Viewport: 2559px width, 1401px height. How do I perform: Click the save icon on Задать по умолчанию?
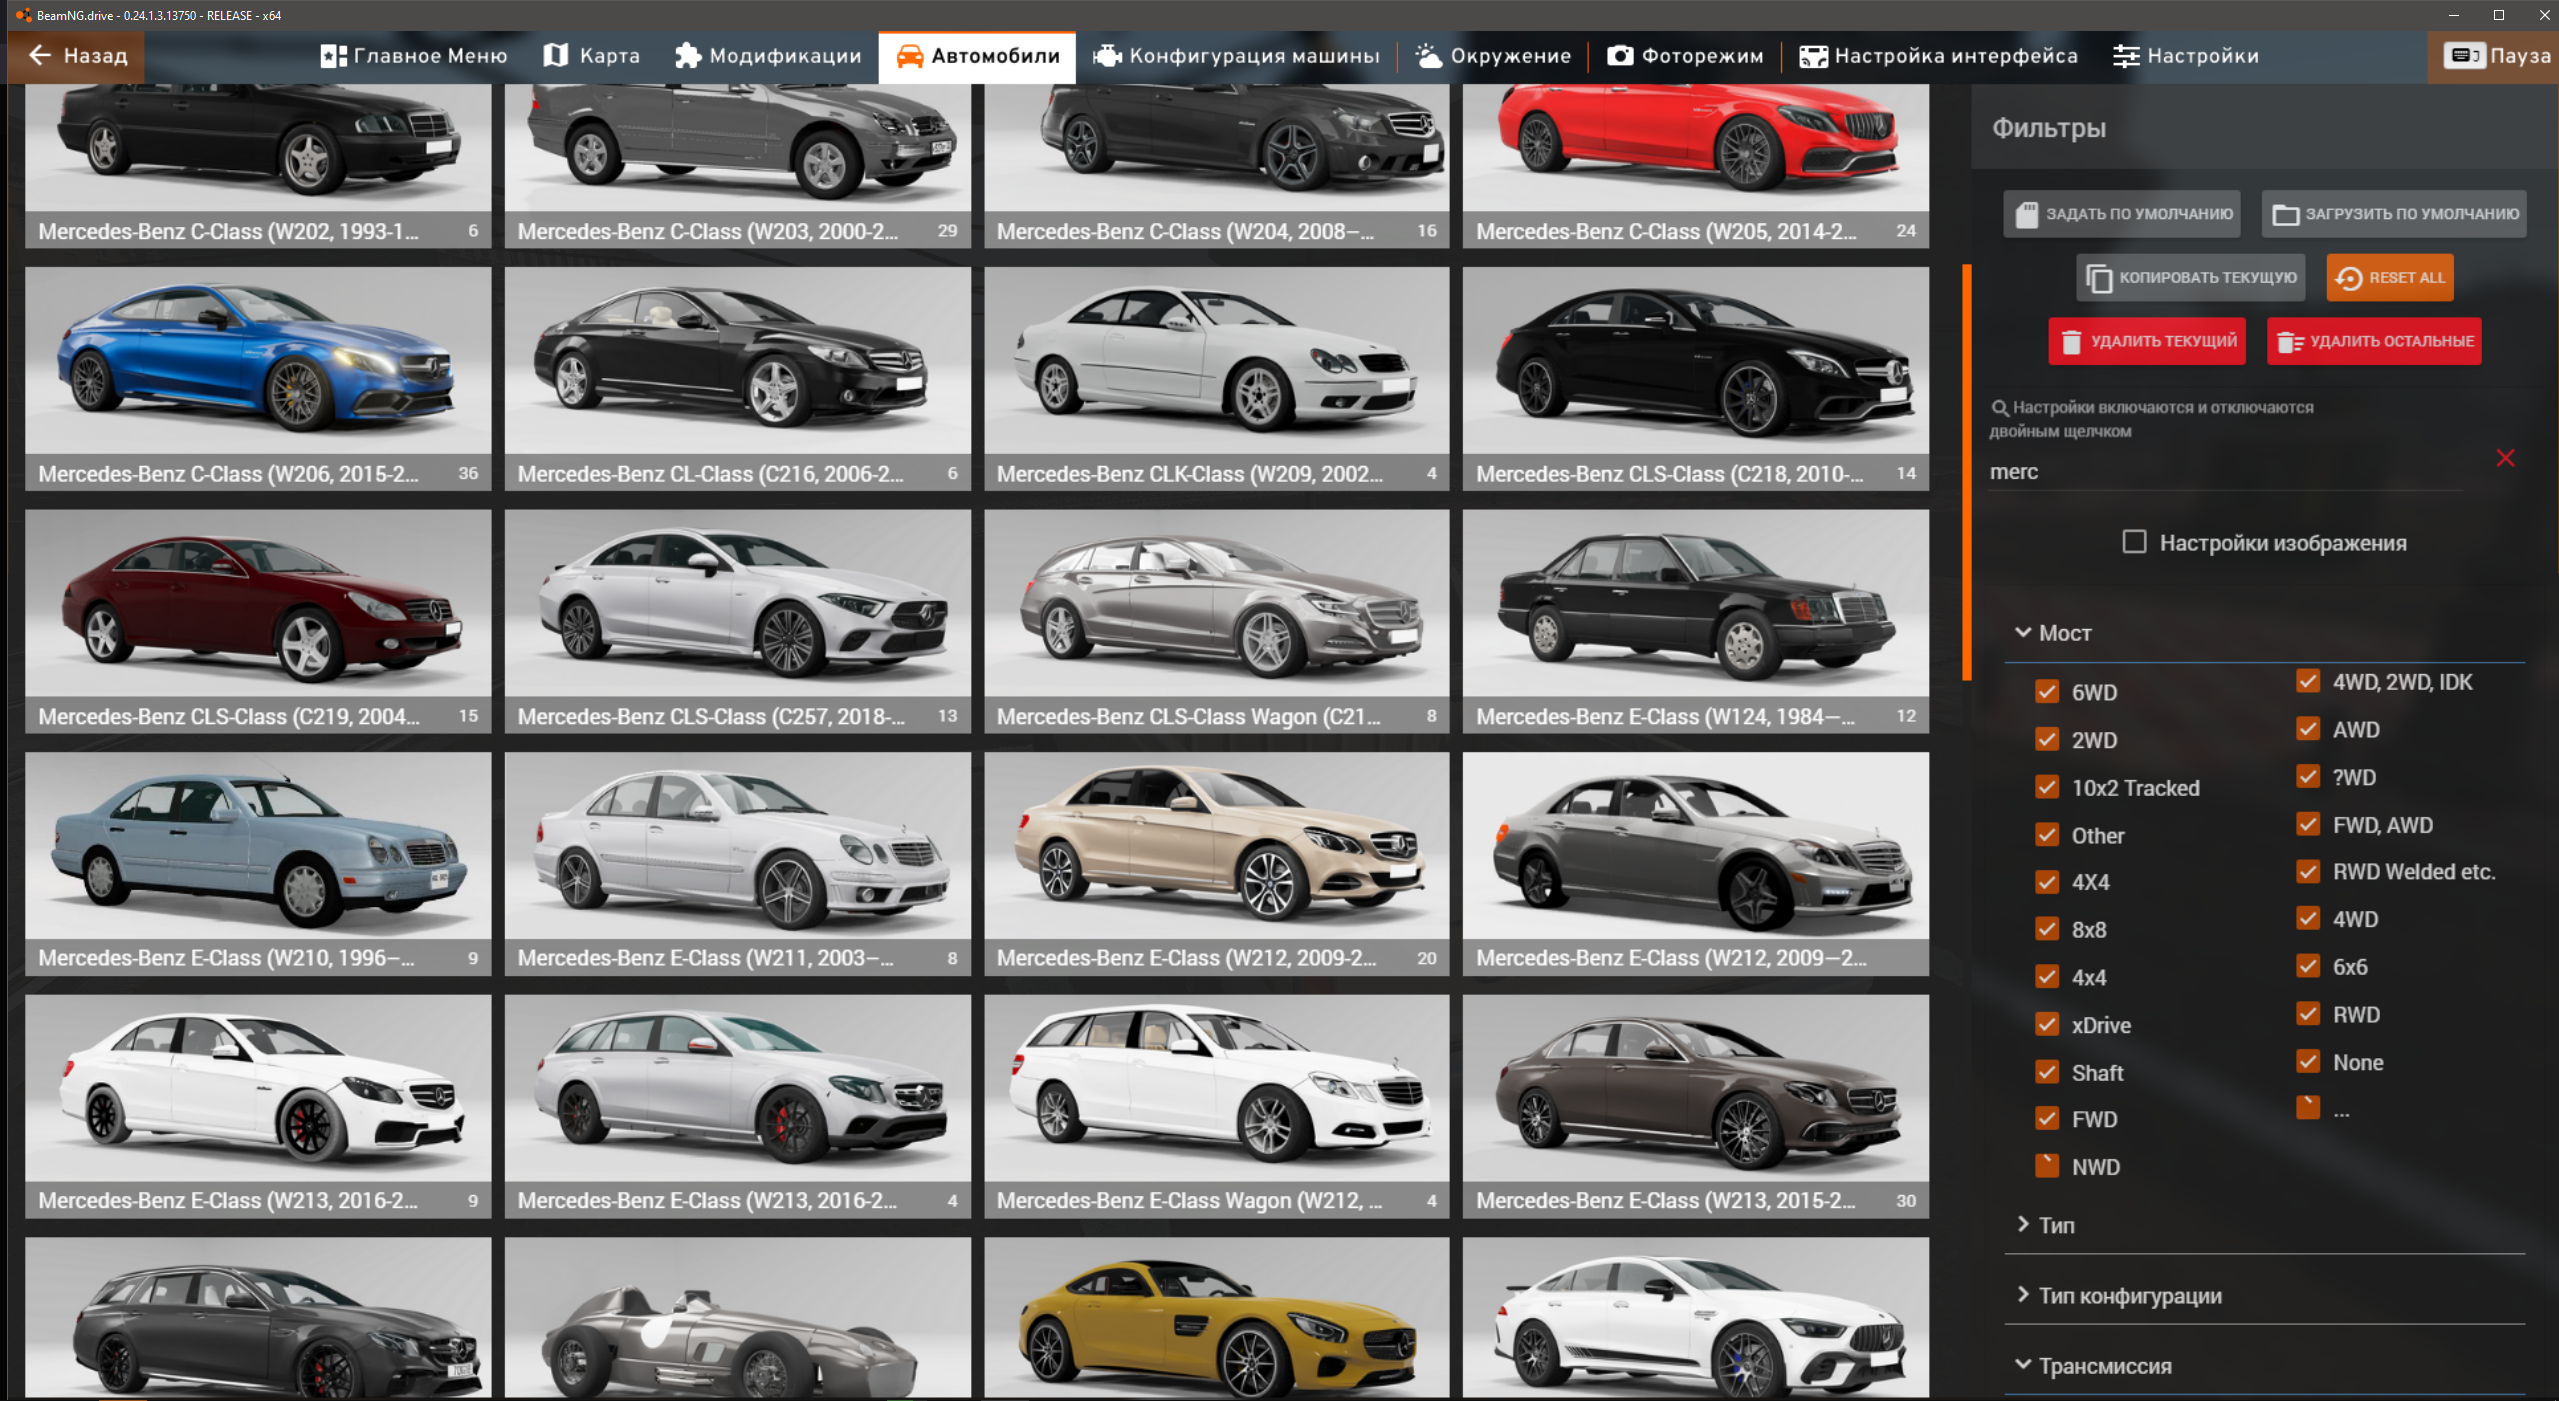[x=2026, y=214]
